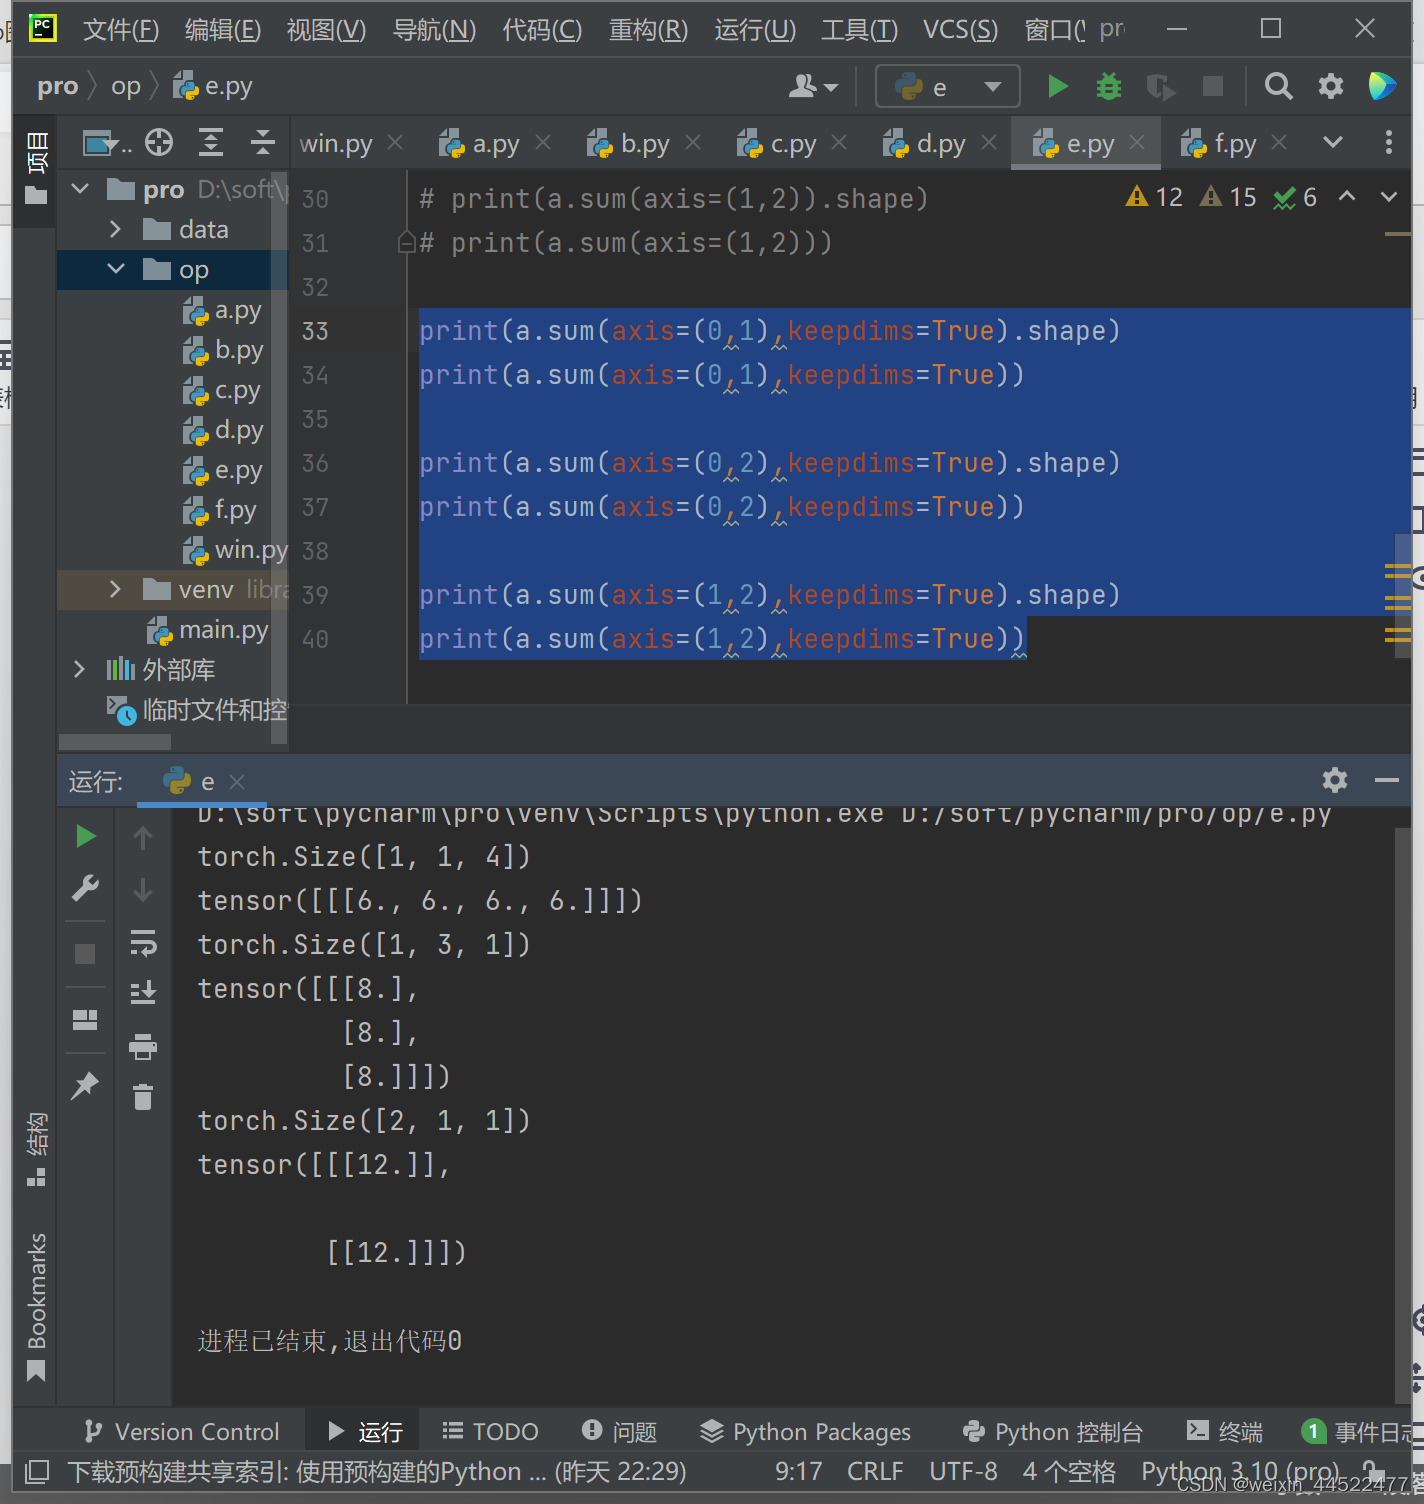The image size is (1424, 1504).
Task: Collapse all items in project tree
Action: (x=262, y=143)
